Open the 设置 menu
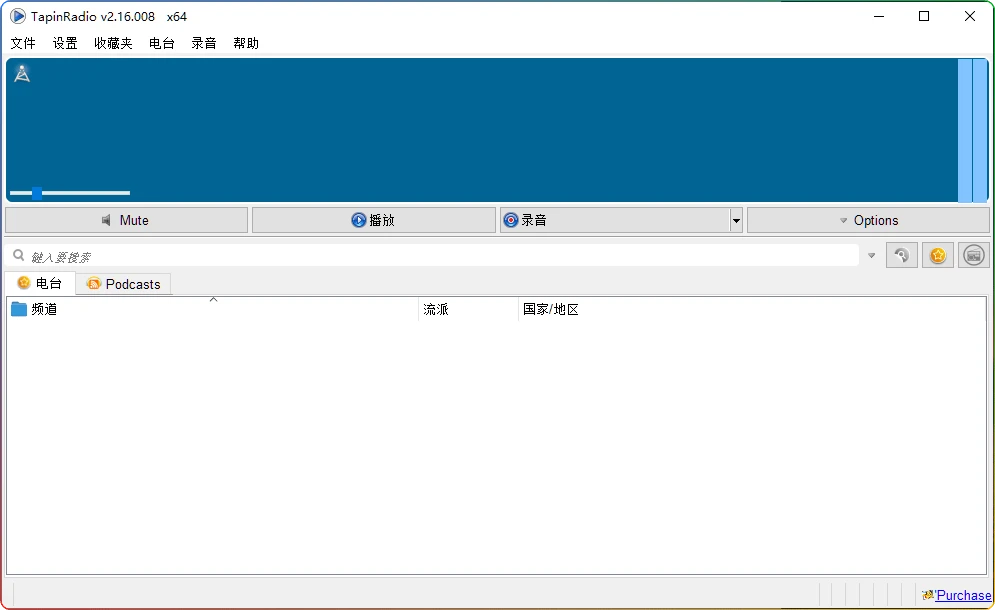Image resolution: width=995 pixels, height=610 pixels. [x=65, y=43]
